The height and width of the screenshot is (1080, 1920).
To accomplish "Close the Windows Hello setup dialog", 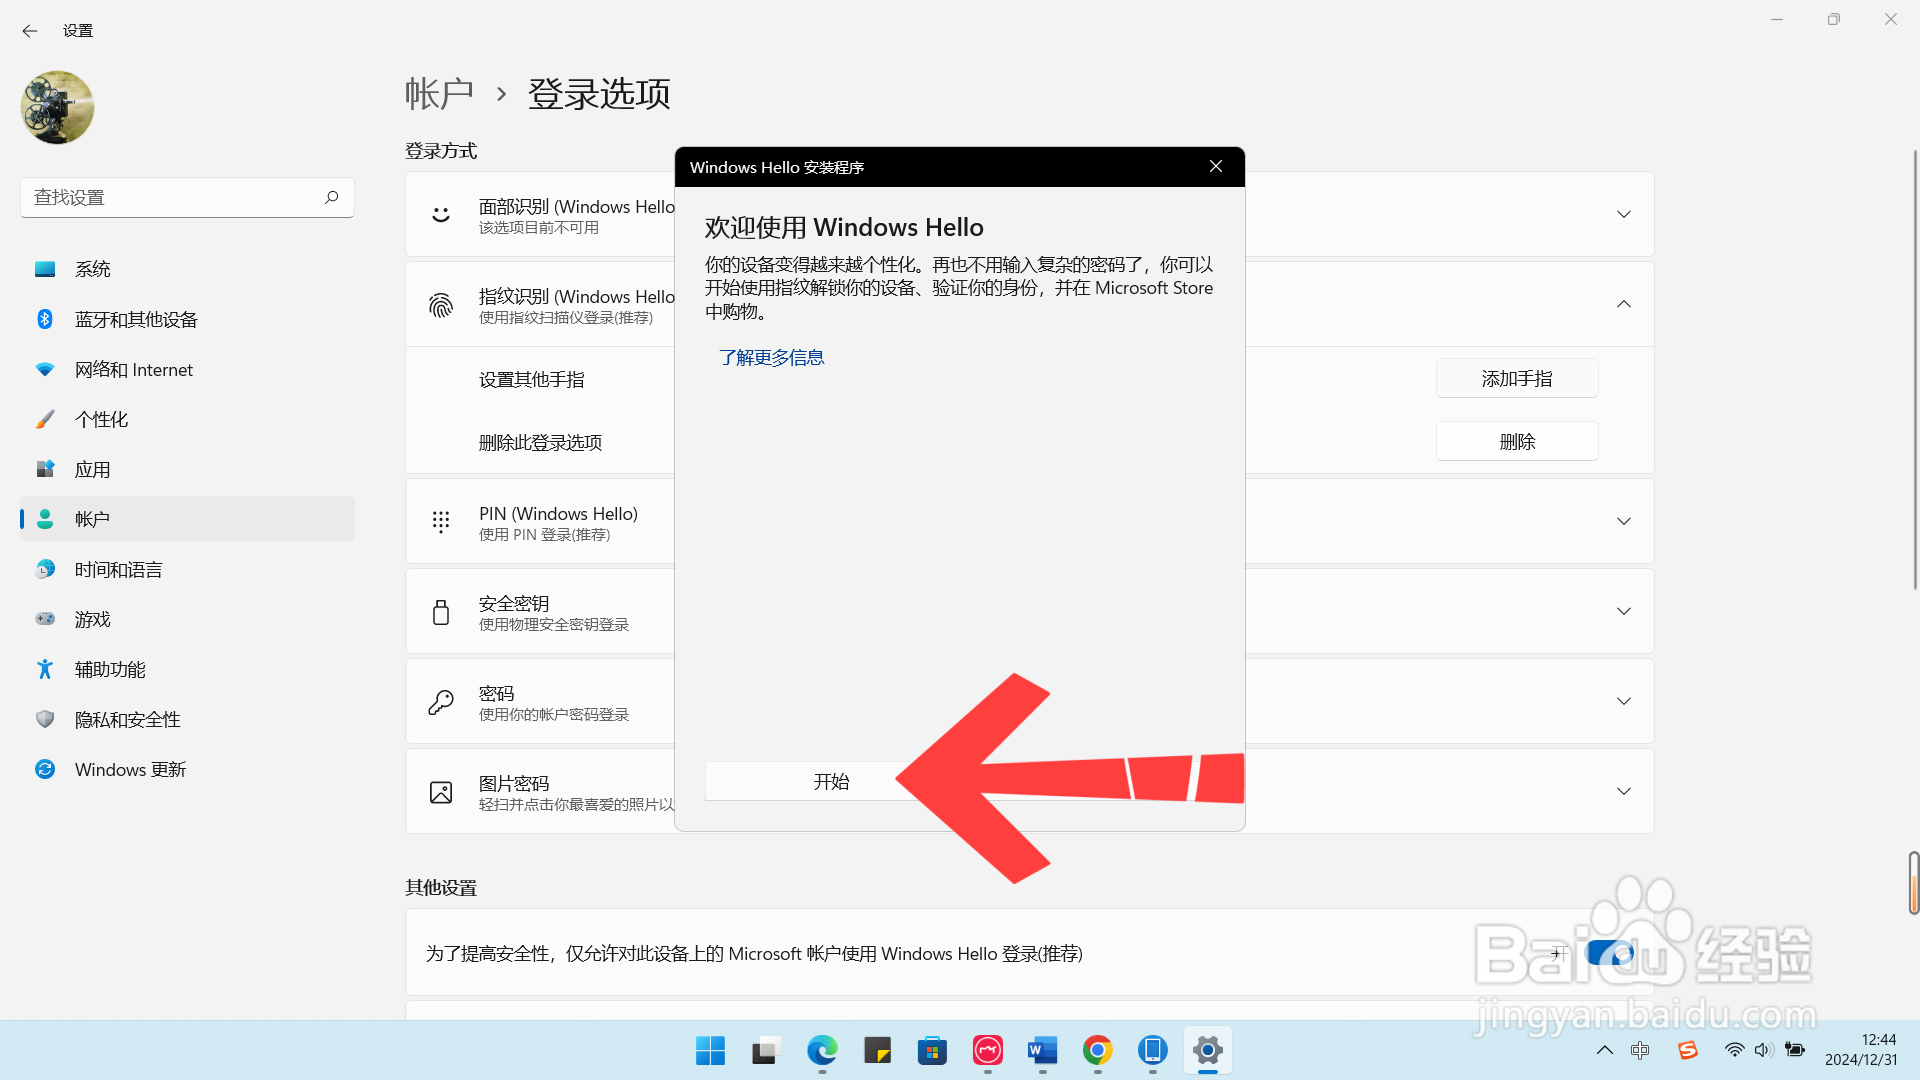I will pos(1216,167).
